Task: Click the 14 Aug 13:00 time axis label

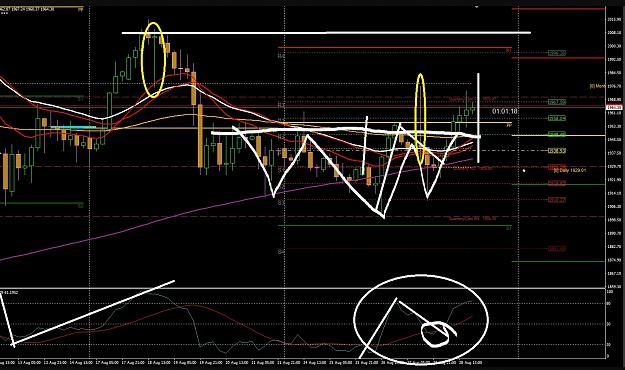Action: pos(81,363)
